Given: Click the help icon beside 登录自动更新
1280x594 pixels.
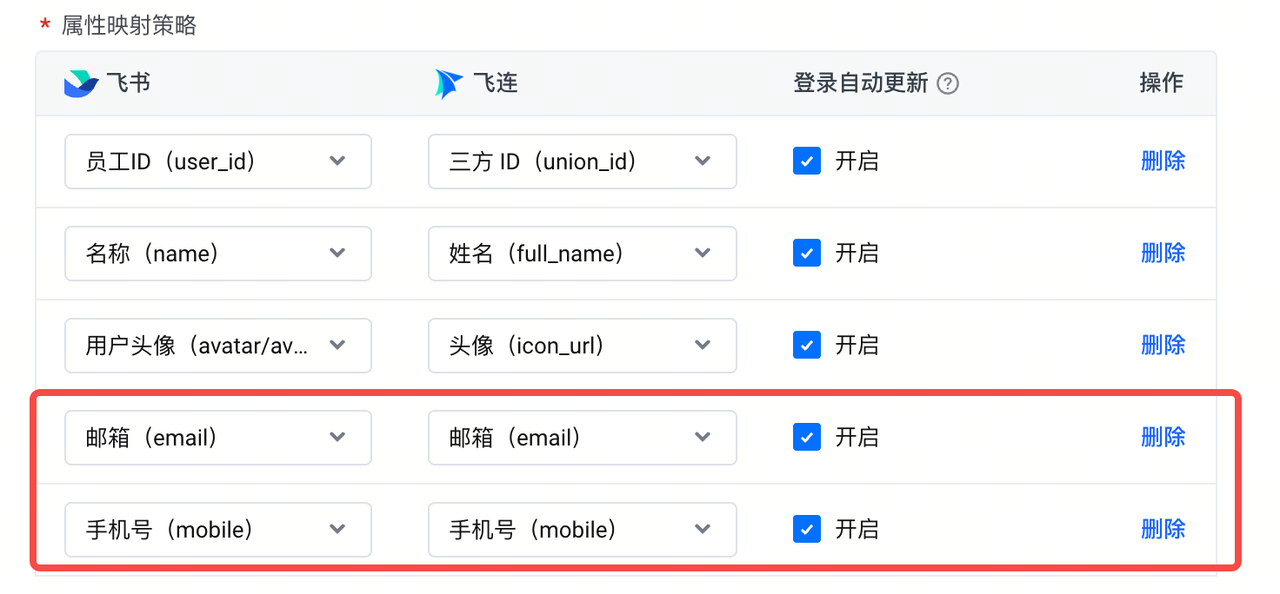Looking at the screenshot, I should pyautogui.click(x=948, y=84).
